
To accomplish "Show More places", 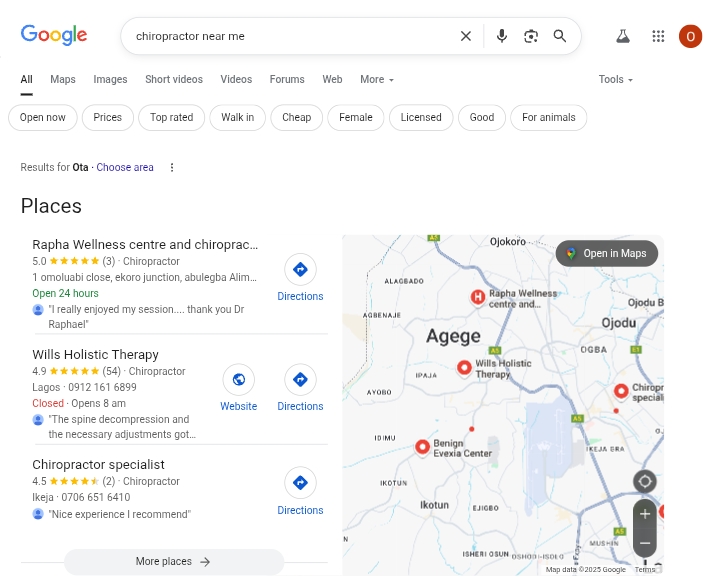I will tap(174, 561).
